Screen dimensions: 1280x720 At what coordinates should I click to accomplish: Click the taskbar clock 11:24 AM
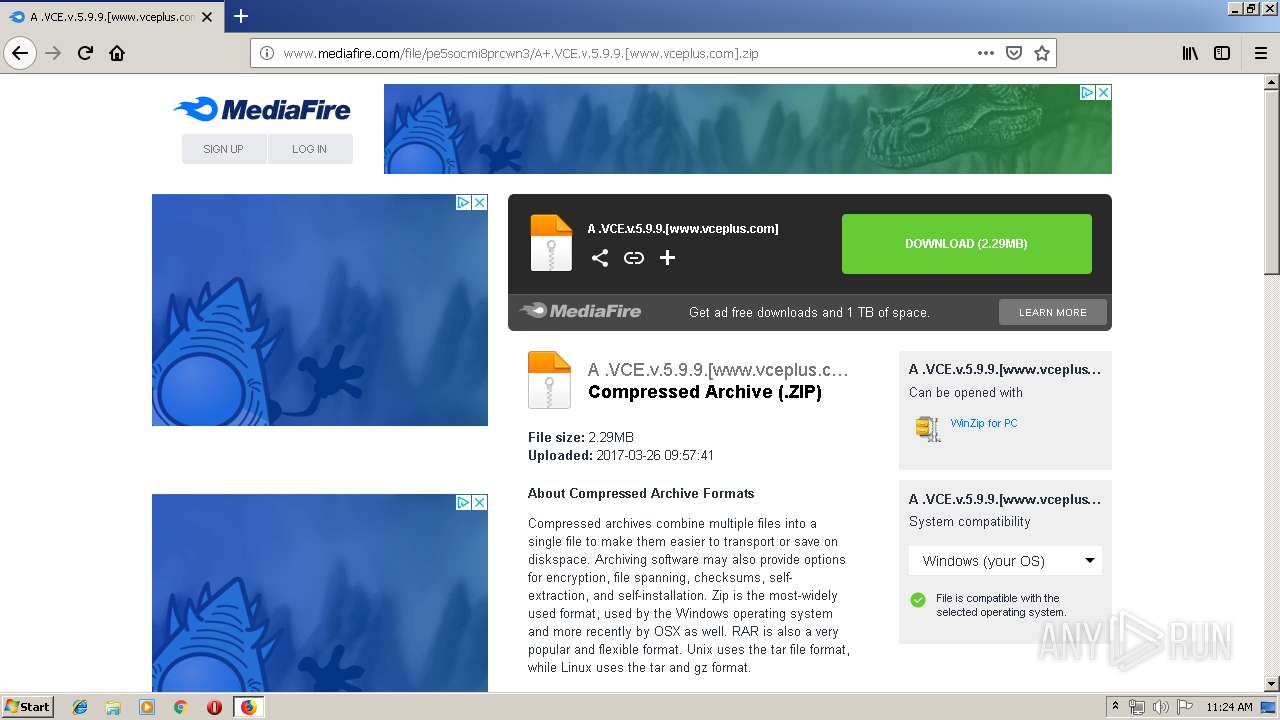pyautogui.click(x=1229, y=707)
